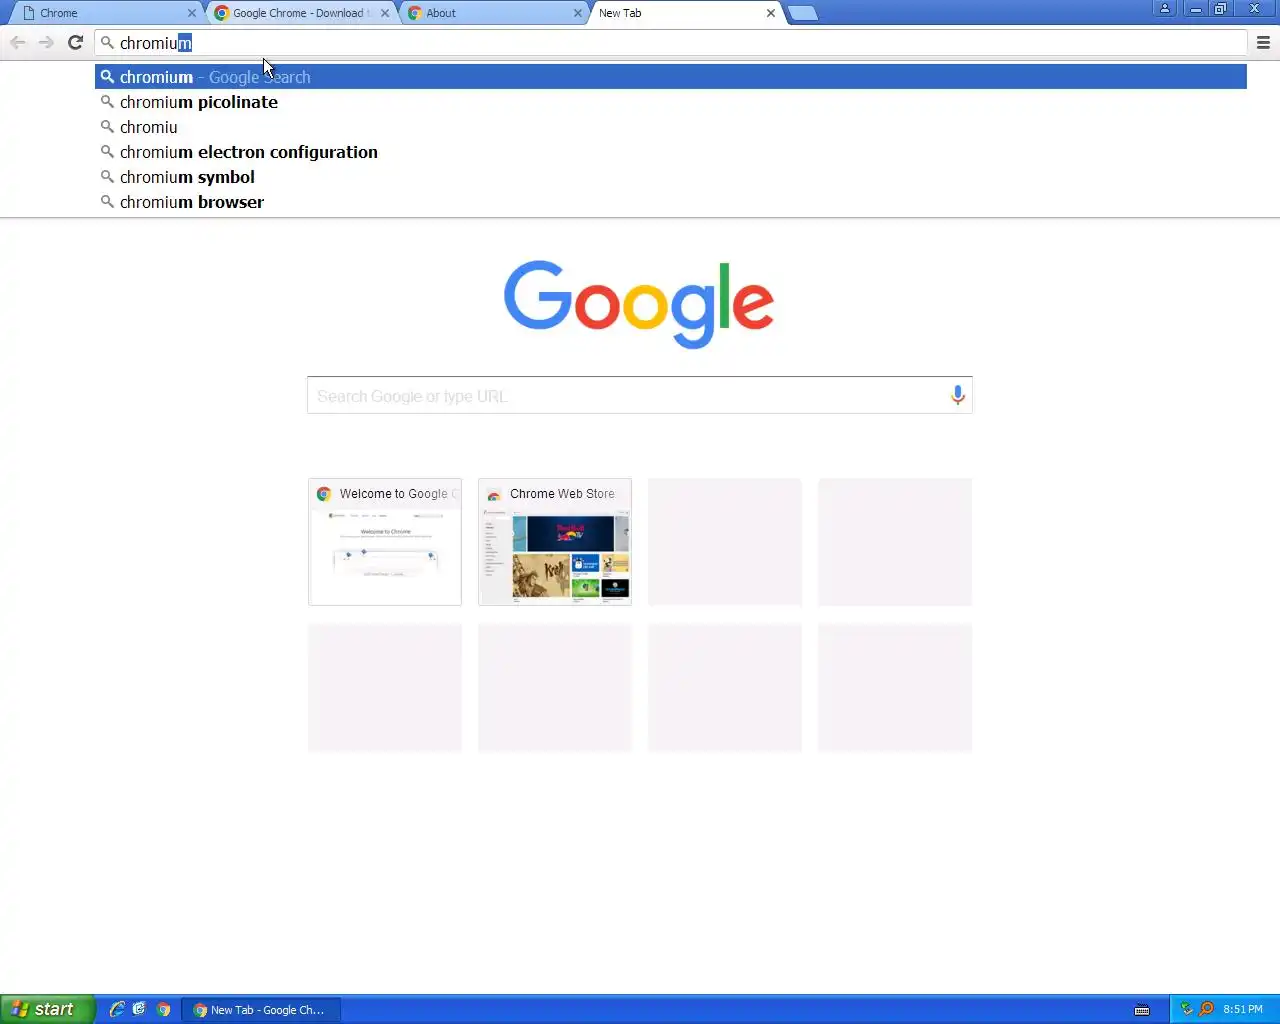Click the clock showing 8:51 PM
The image size is (1280, 1024).
[x=1243, y=1010]
